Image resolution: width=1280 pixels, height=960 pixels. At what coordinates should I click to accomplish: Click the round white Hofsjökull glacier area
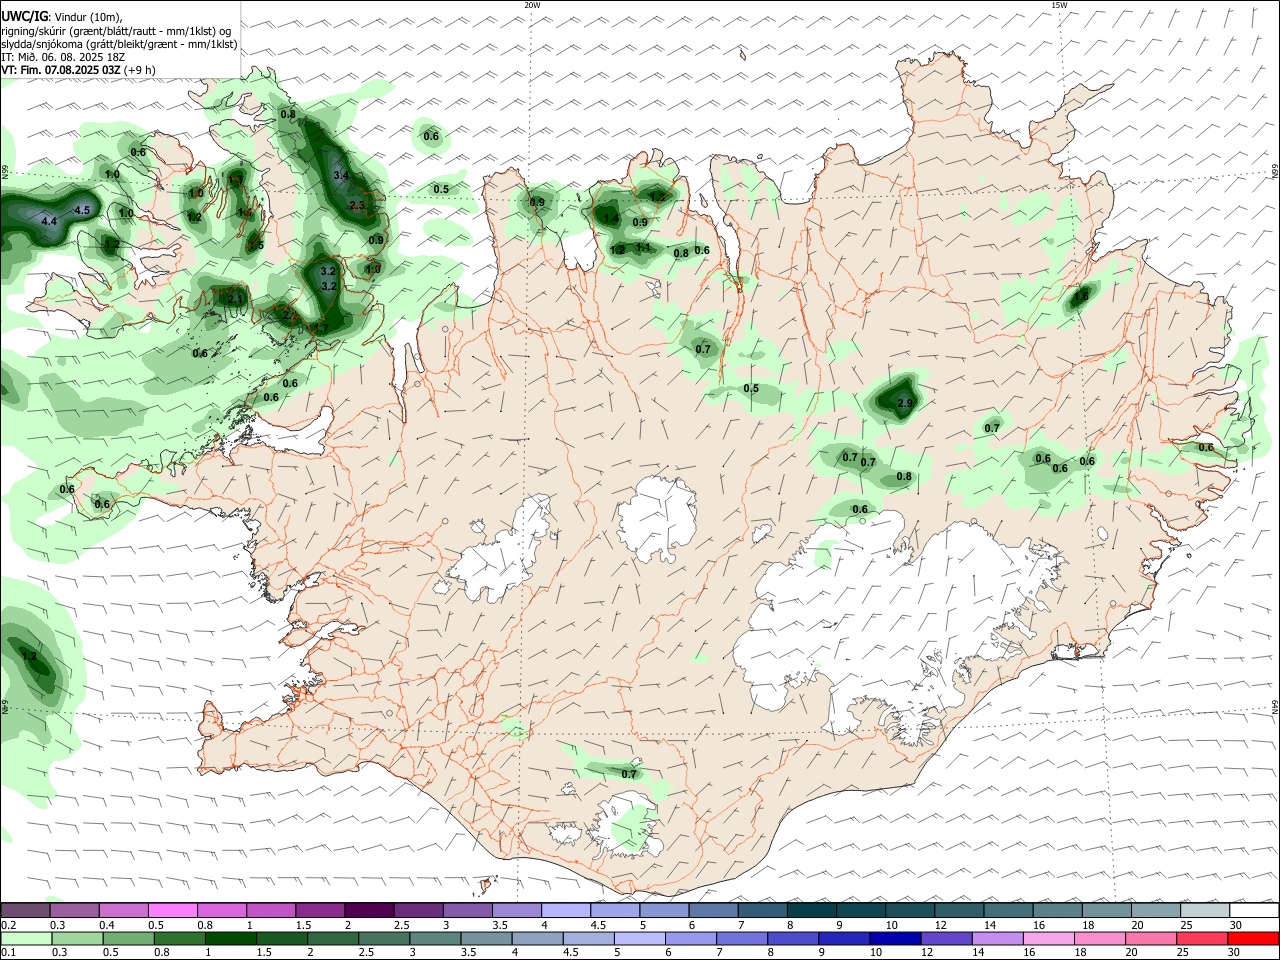pos(657,517)
